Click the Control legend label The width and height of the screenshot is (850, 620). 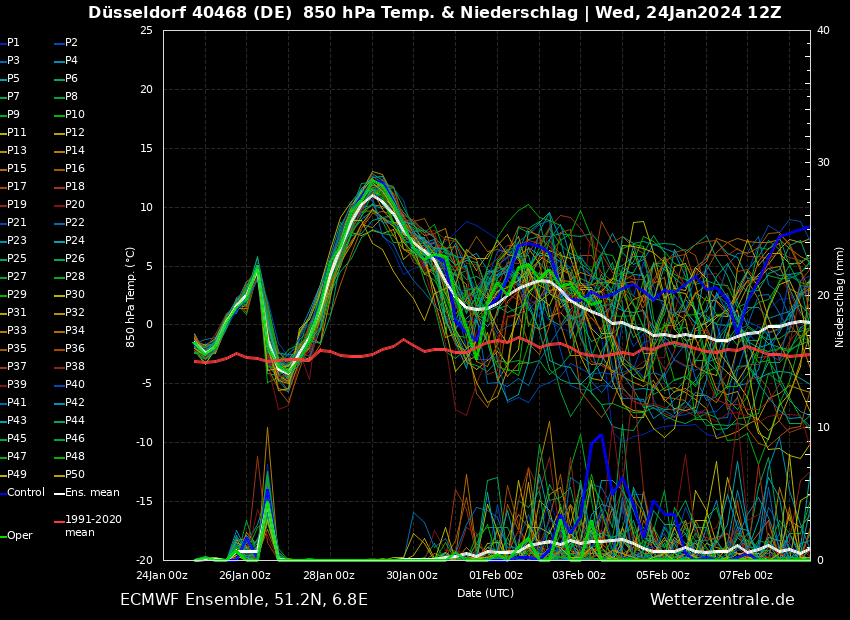click(x=26, y=493)
